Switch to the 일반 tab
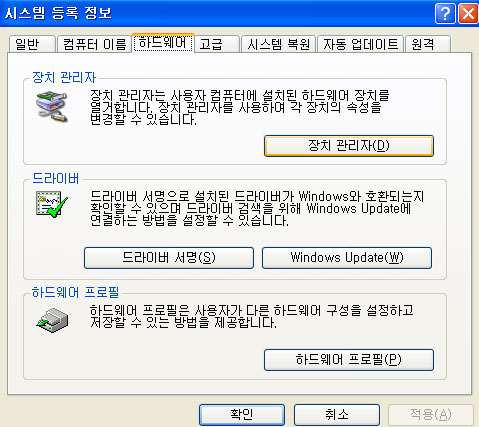The width and height of the screenshot is (479, 427). coord(32,44)
